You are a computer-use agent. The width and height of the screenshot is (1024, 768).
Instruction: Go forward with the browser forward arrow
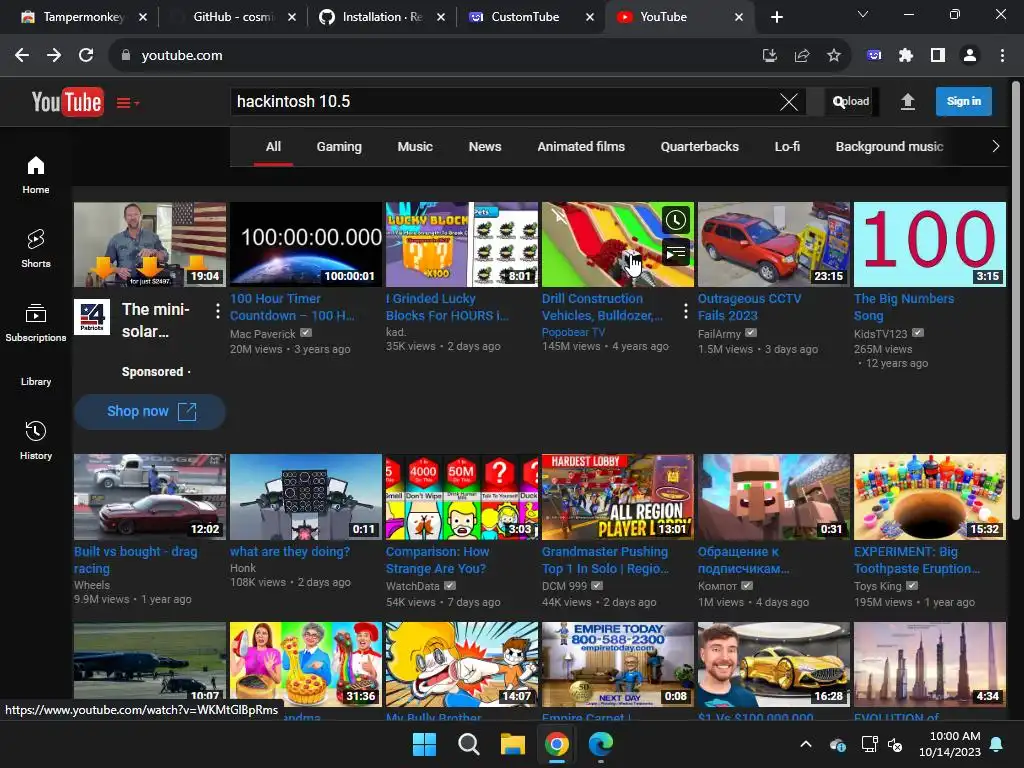coord(54,56)
